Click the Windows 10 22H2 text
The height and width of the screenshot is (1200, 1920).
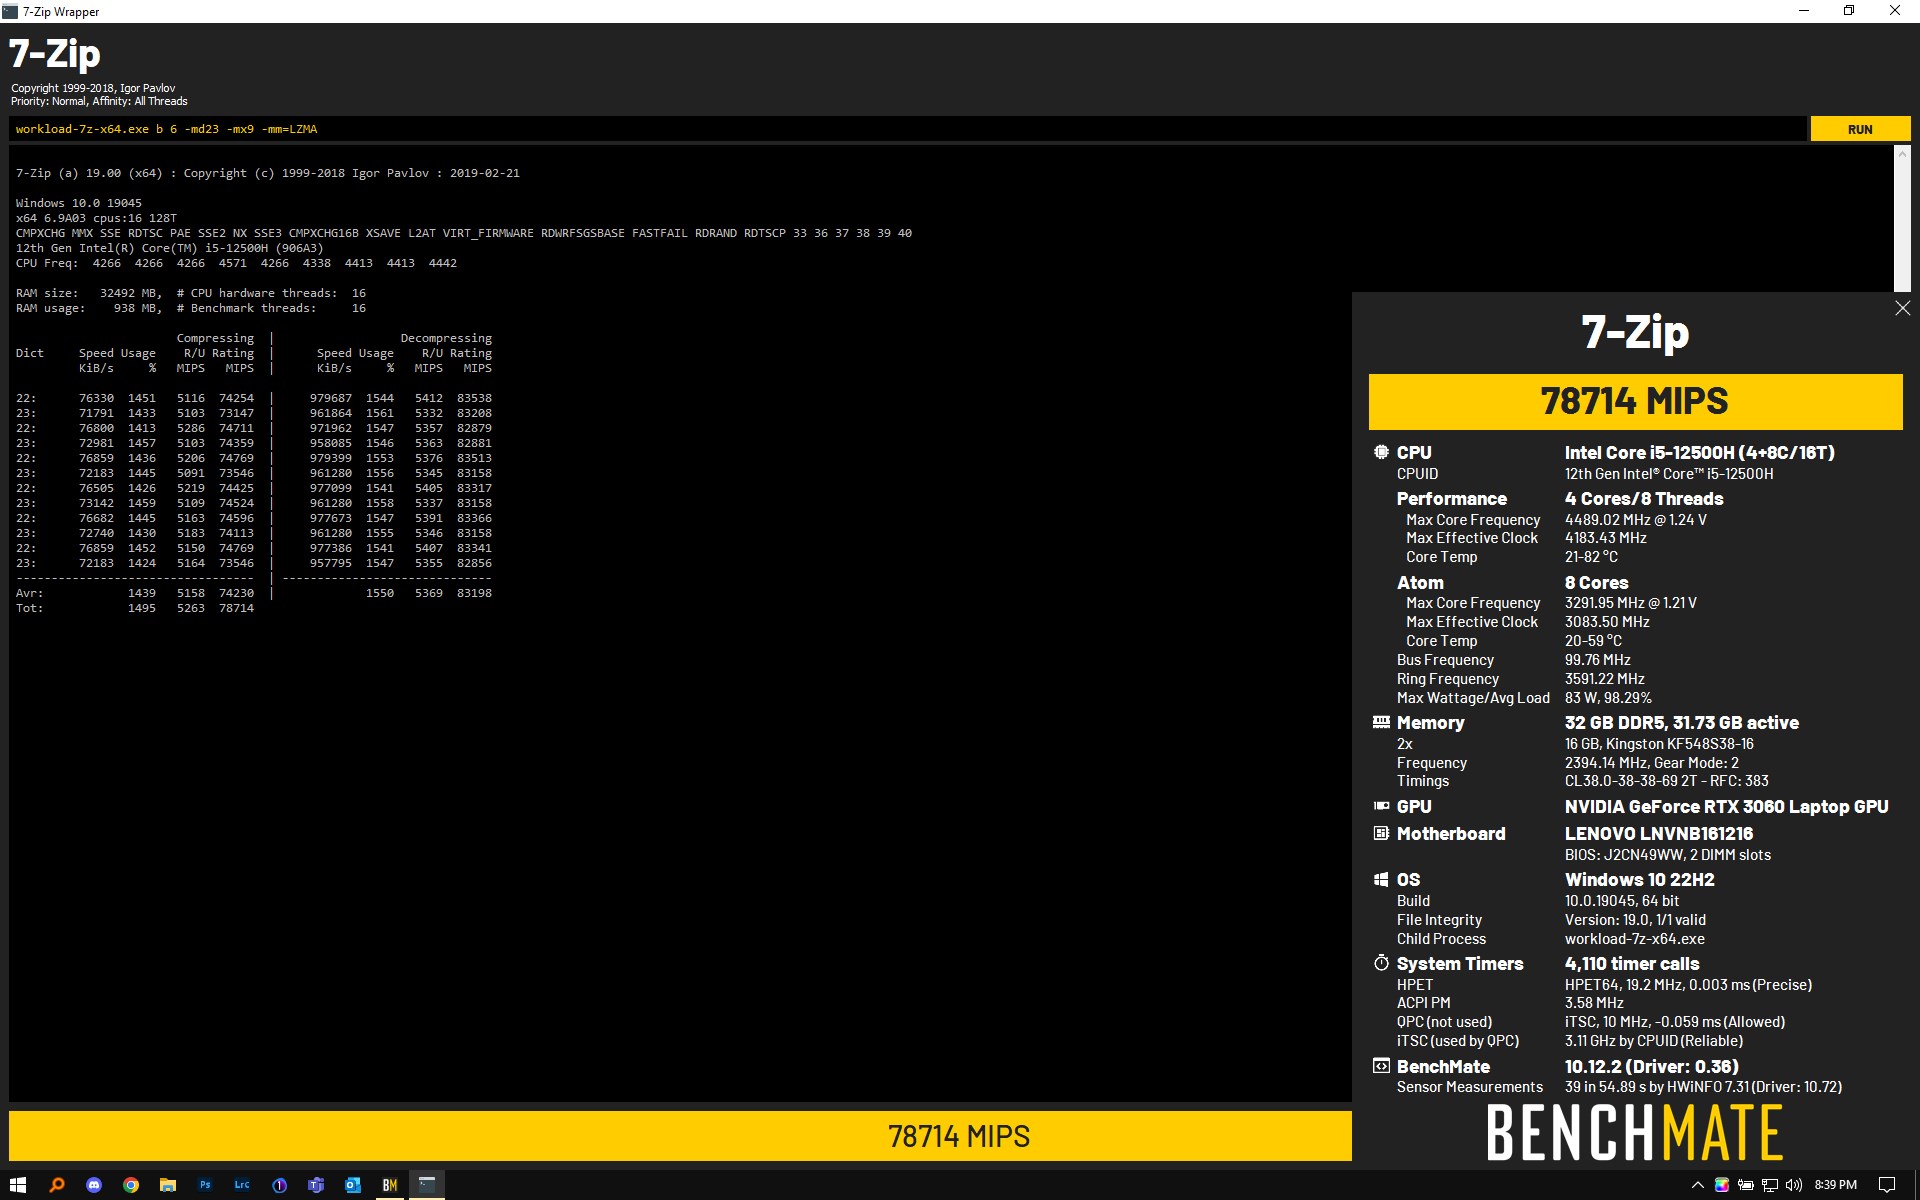click(1640, 879)
